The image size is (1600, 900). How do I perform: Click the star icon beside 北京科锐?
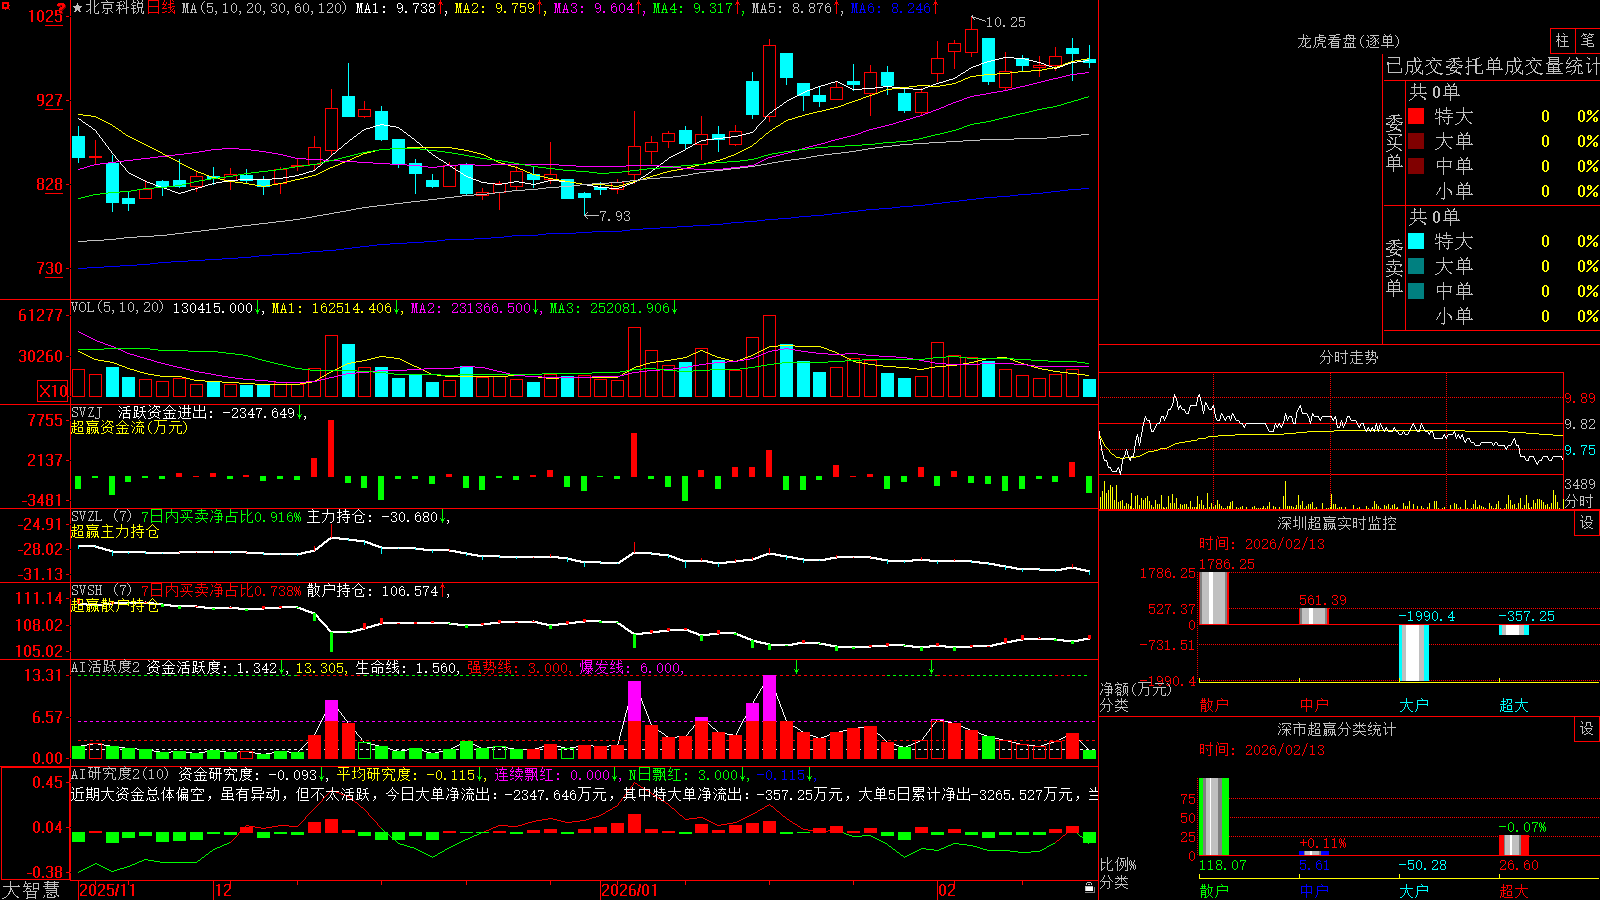[78, 8]
